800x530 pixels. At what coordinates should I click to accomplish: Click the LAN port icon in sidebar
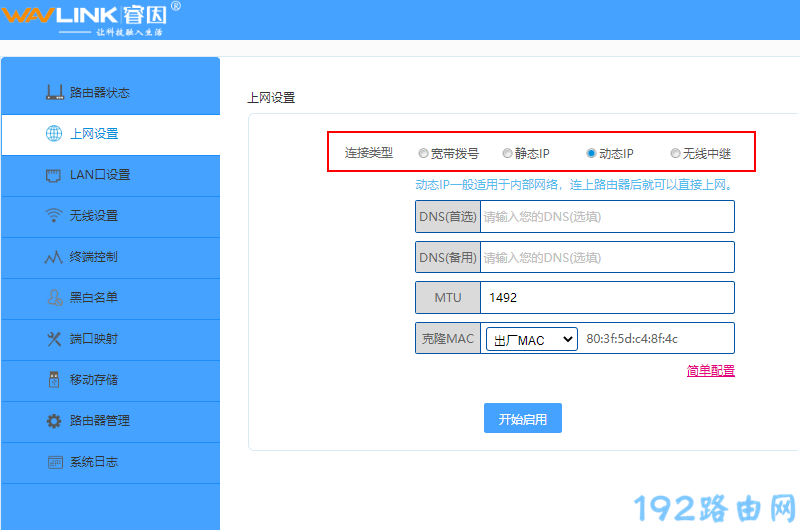tap(54, 175)
